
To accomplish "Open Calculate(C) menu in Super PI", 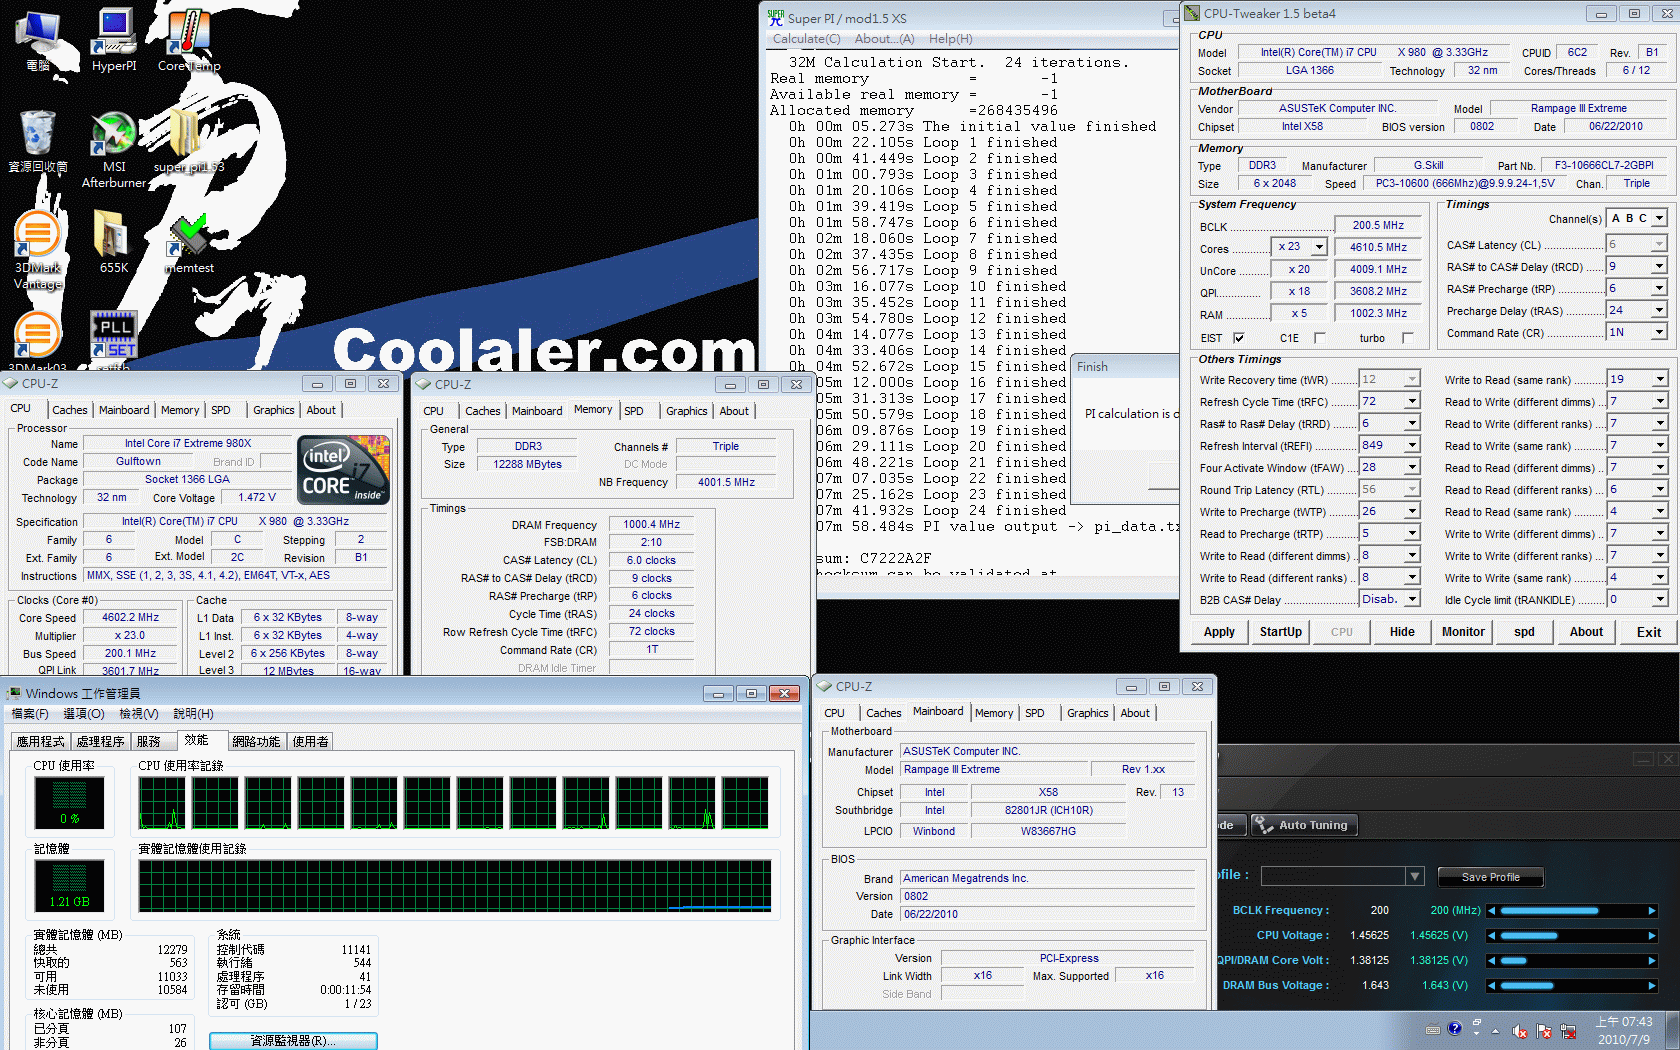I will (806, 39).
